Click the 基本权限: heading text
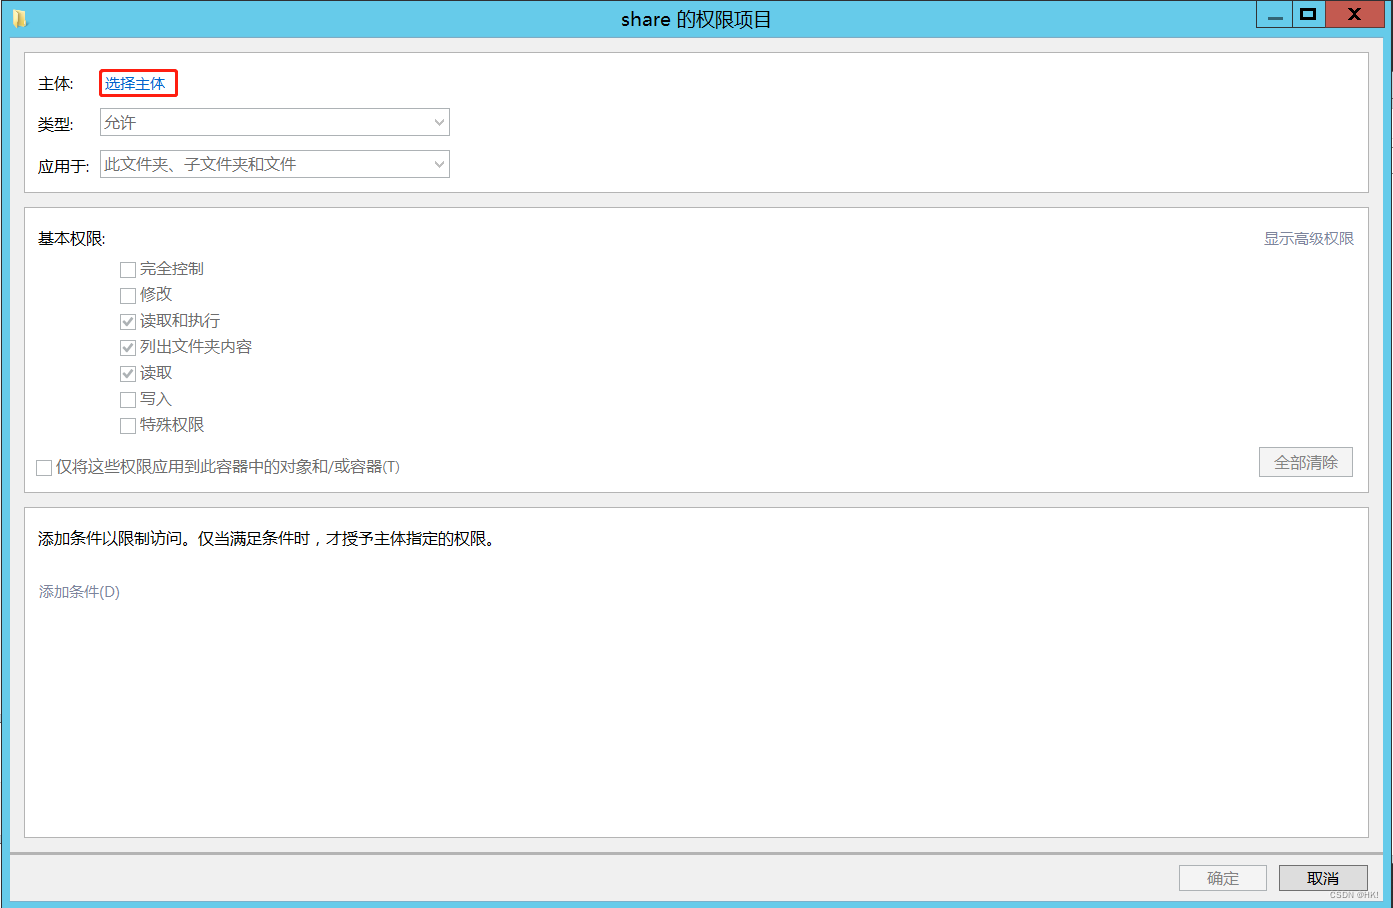1393x908 pixels. click(x=72, y=238)
